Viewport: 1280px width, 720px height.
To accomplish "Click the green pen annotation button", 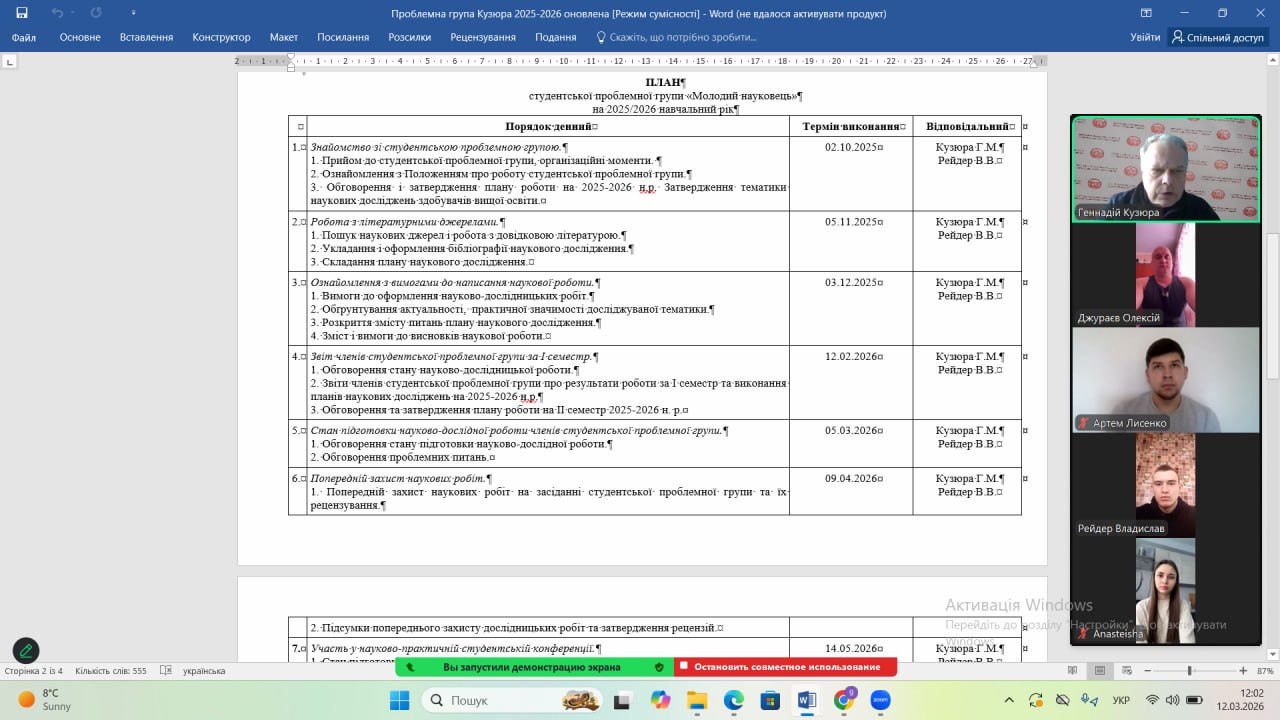I will [x=26, y=651].
